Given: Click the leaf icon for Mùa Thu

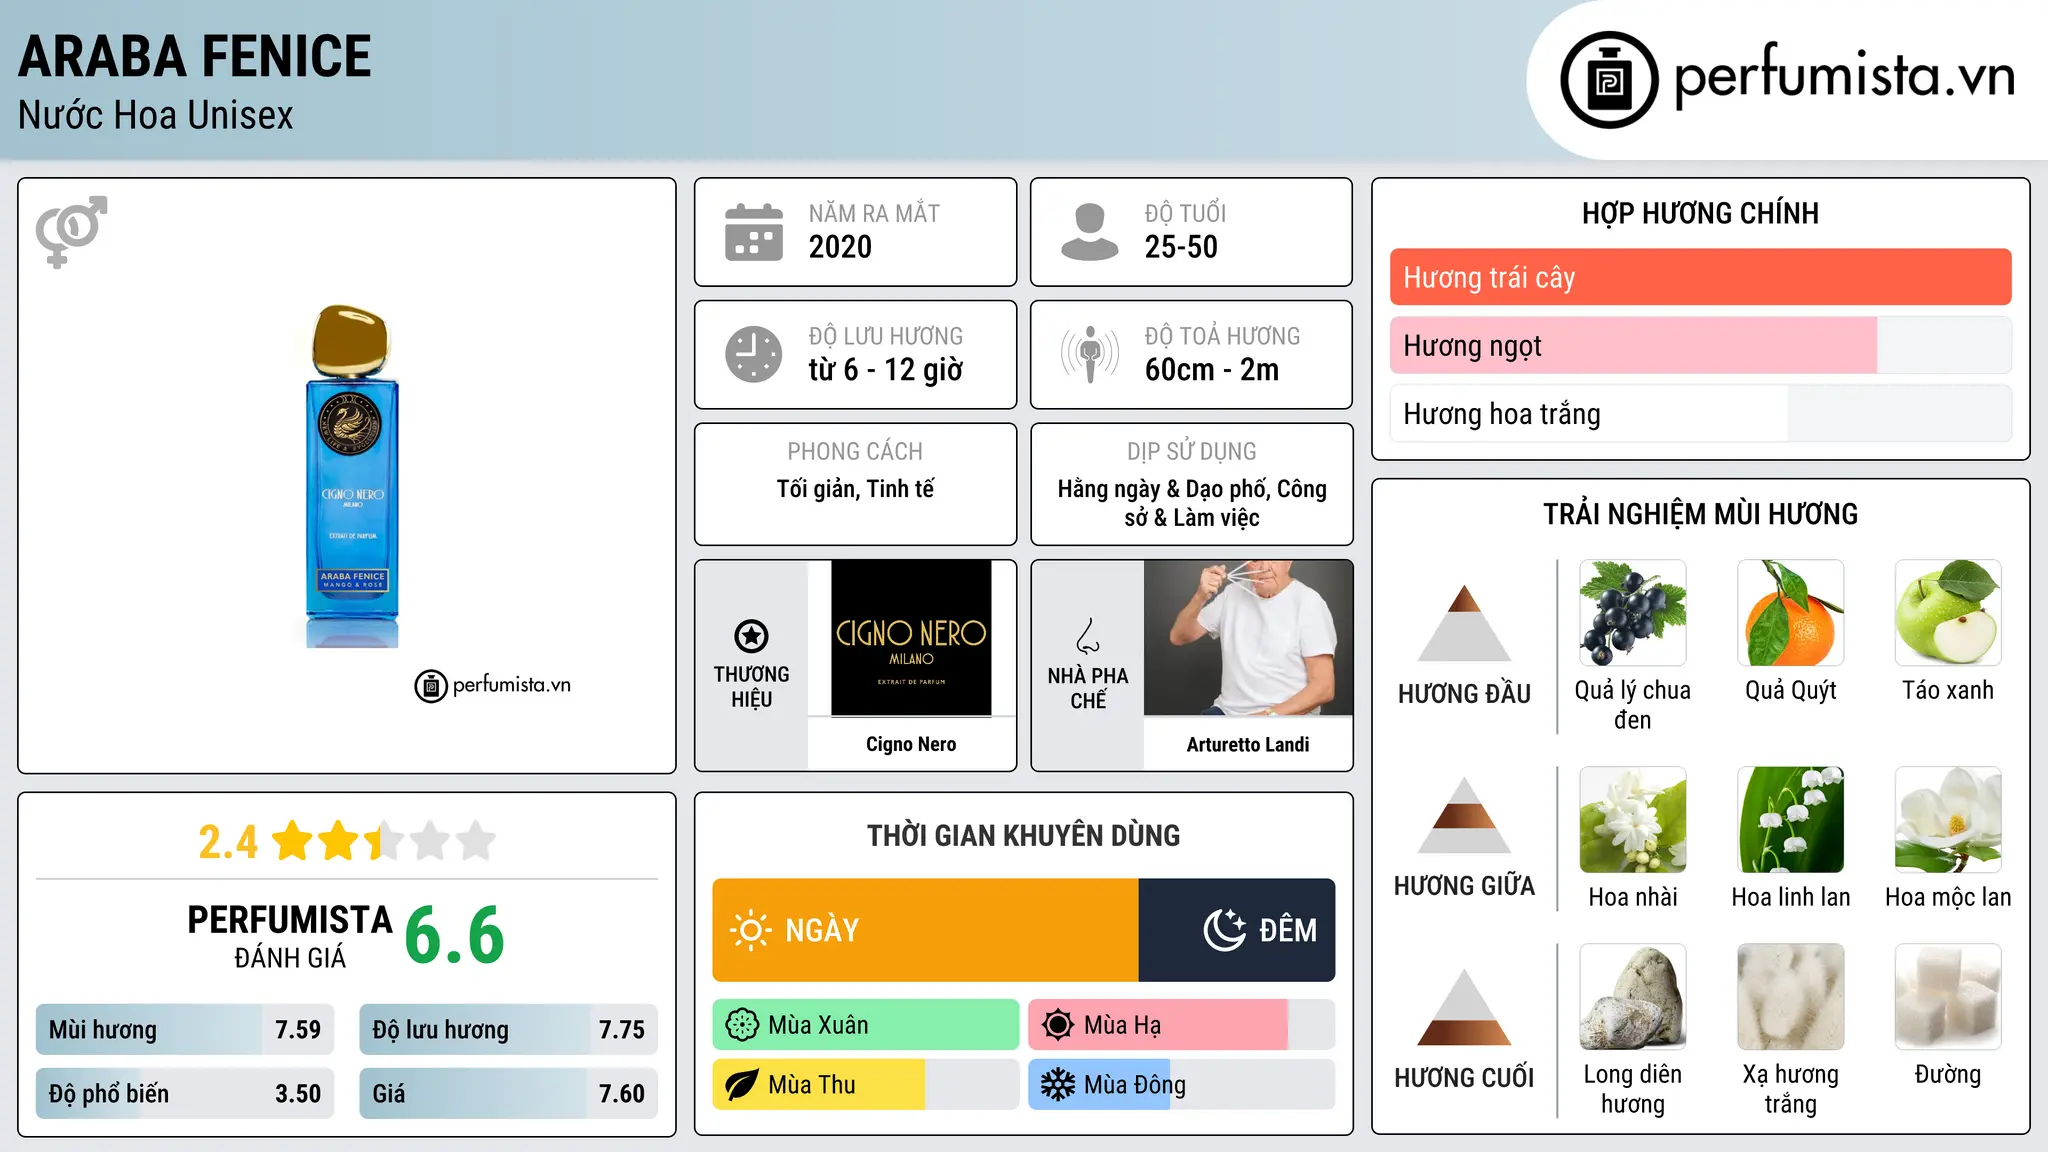Looking at the screenshot, I should pyautogui.click(x=742, y=1085).
